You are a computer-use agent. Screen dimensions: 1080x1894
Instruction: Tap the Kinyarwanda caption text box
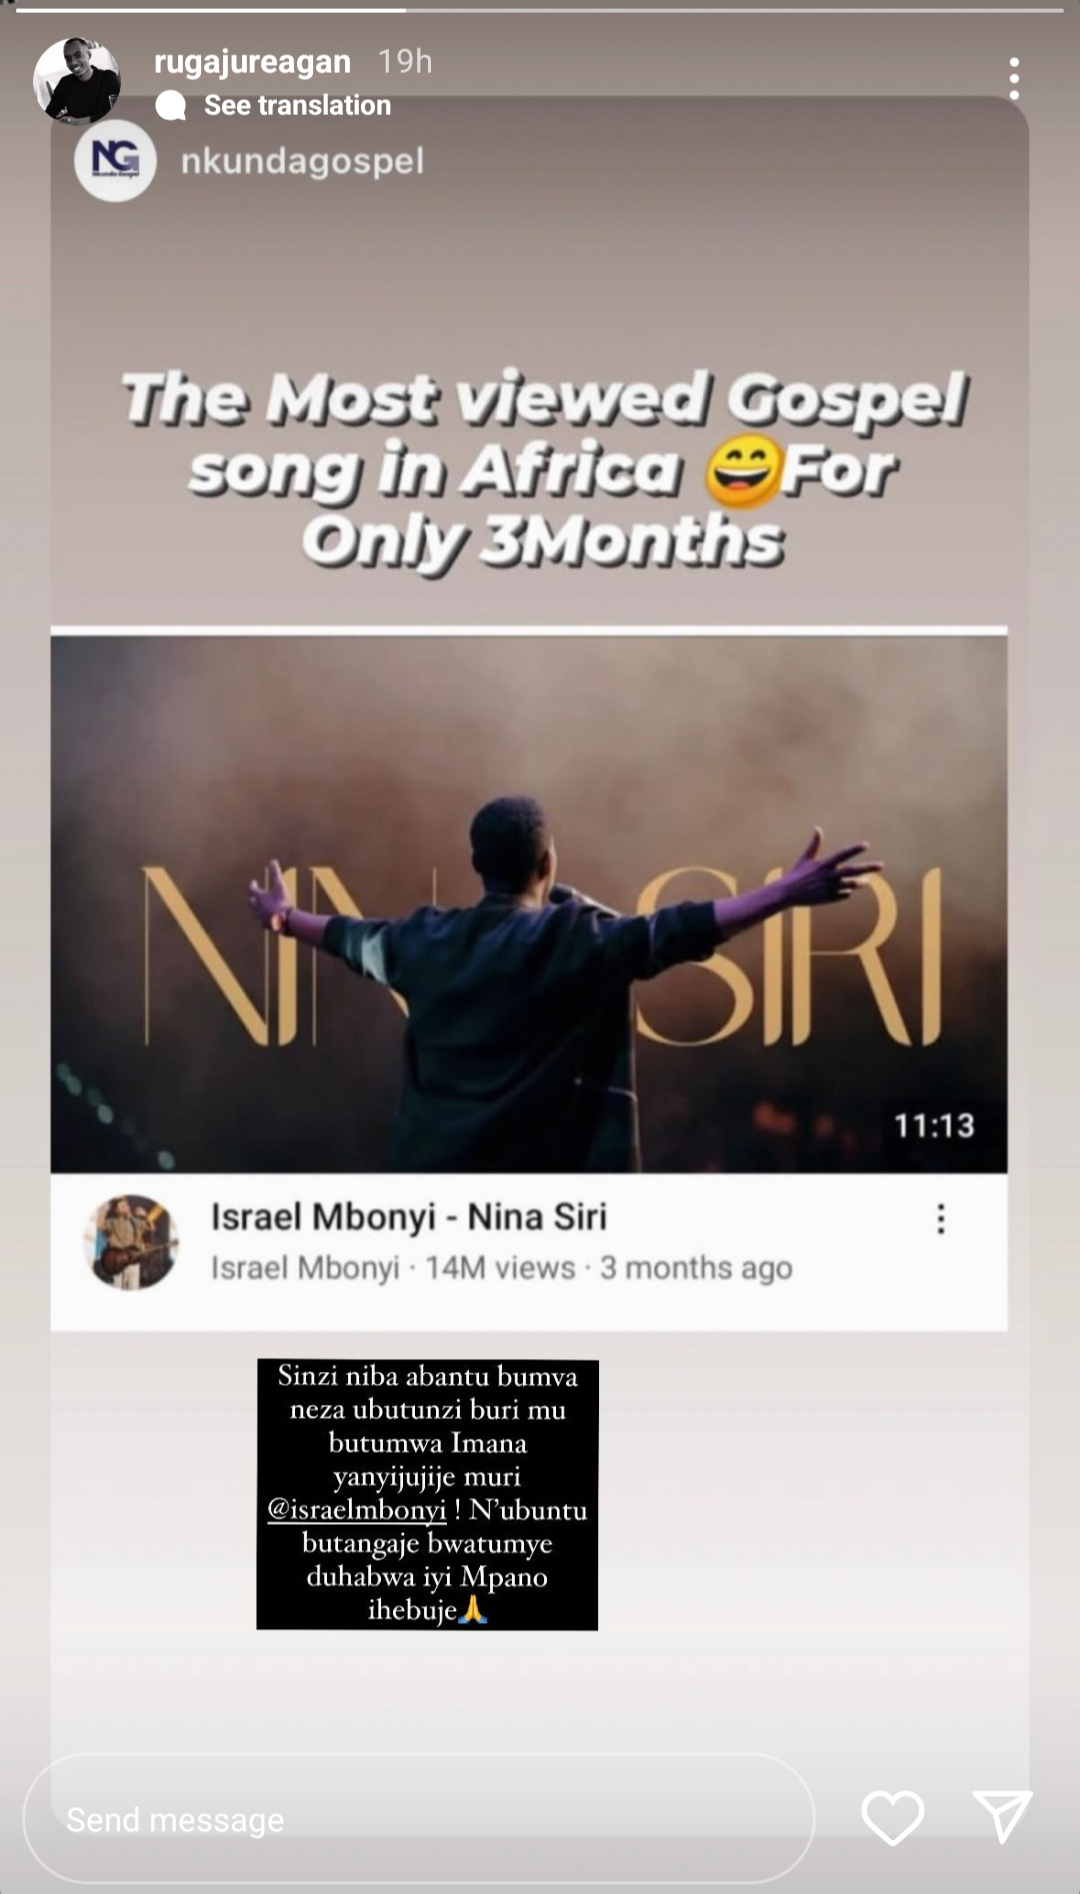tap(427, 1494)
